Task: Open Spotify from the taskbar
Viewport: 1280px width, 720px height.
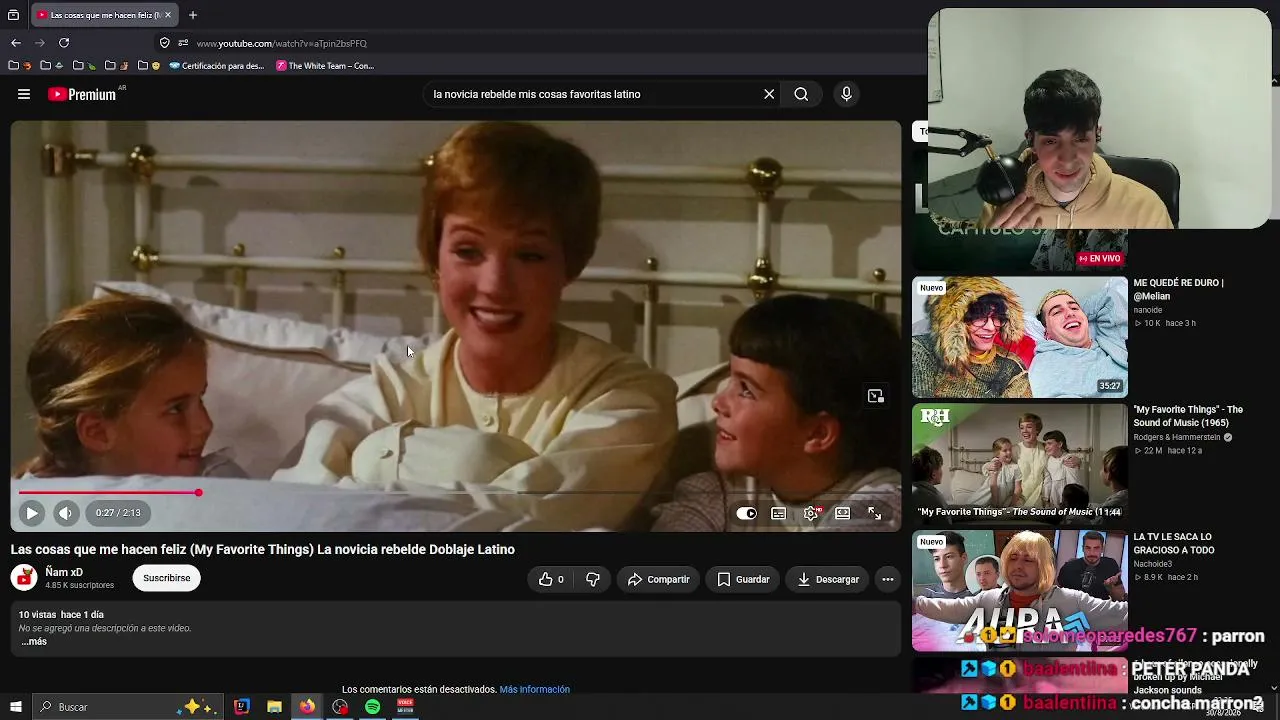Action: point(372,707)
